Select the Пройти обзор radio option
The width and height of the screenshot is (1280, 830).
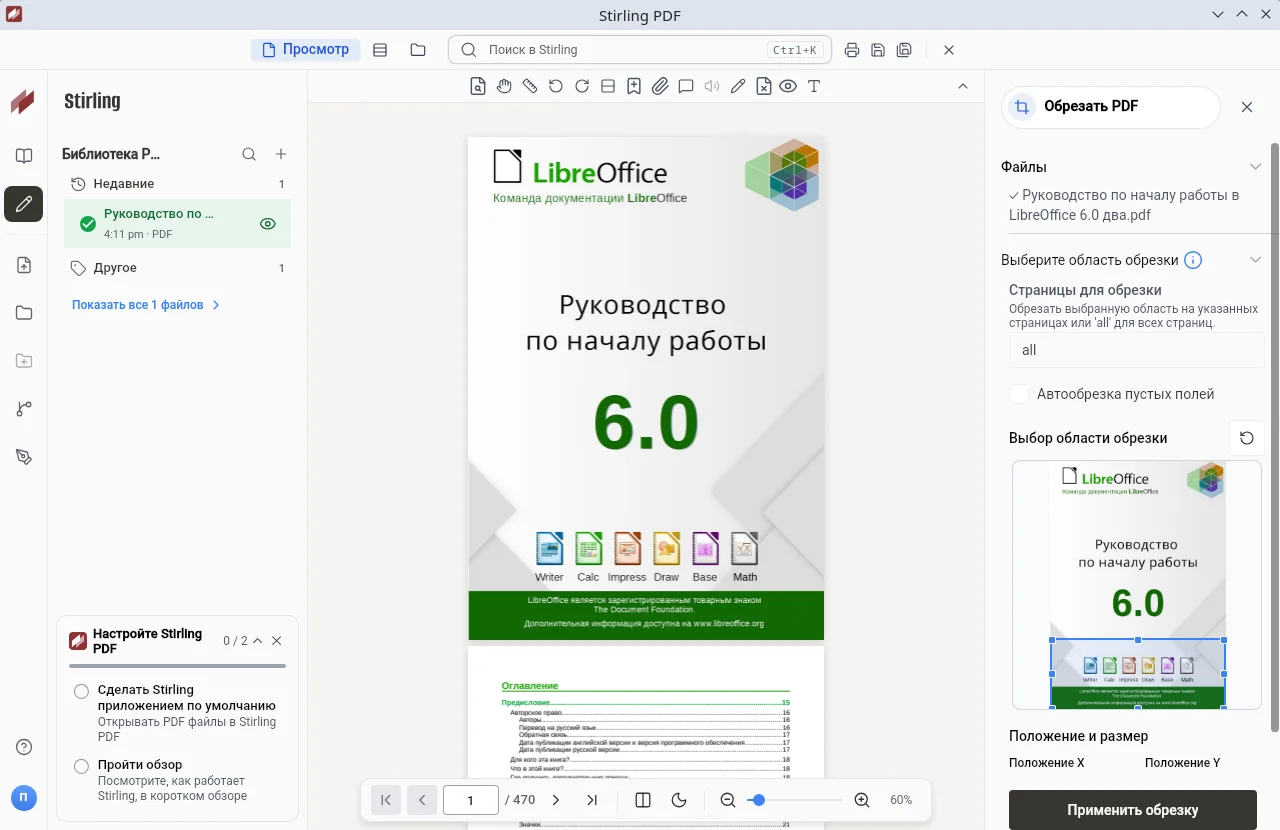[x=81, y=766]
